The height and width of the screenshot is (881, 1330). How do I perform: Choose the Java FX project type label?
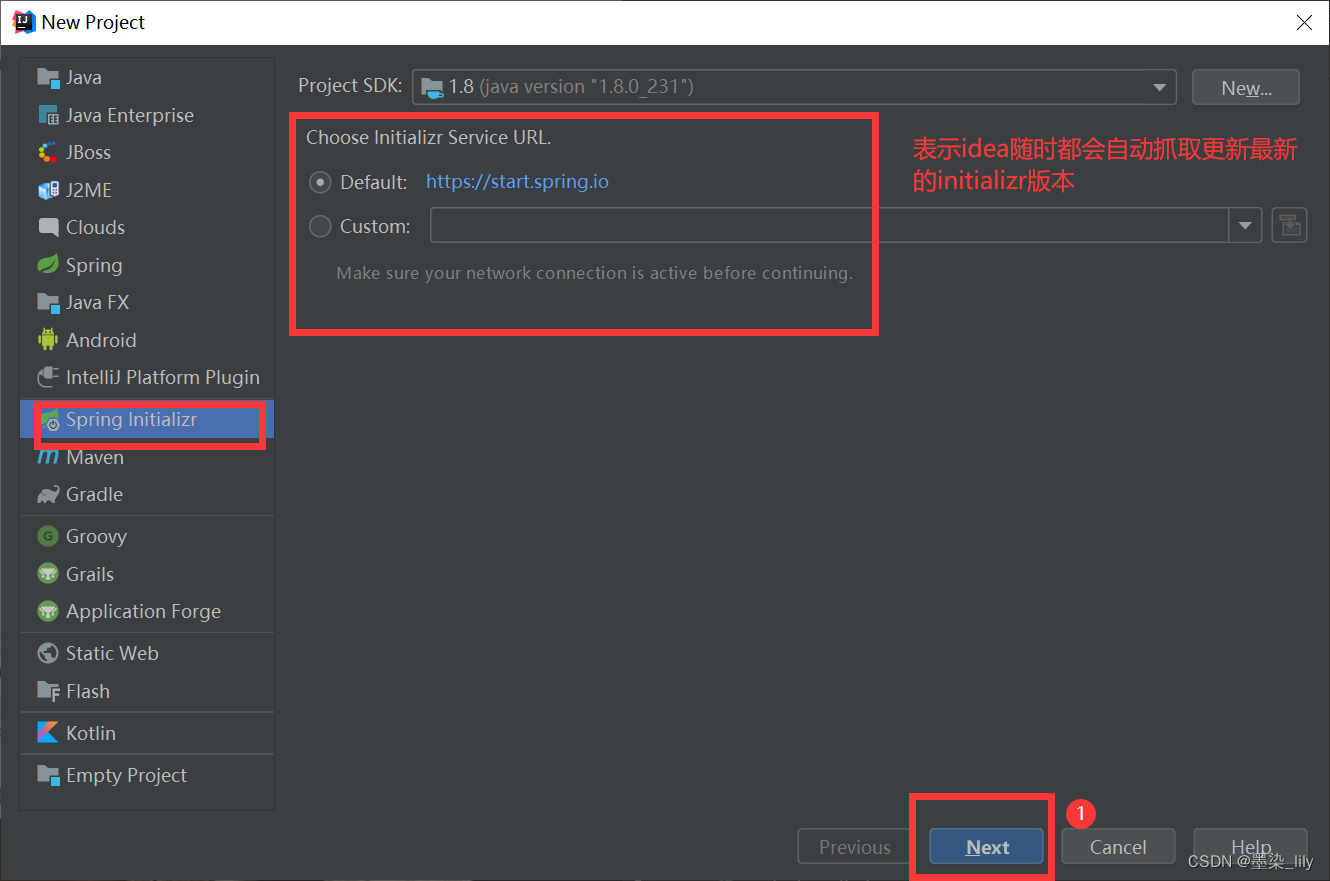point(98,303)
